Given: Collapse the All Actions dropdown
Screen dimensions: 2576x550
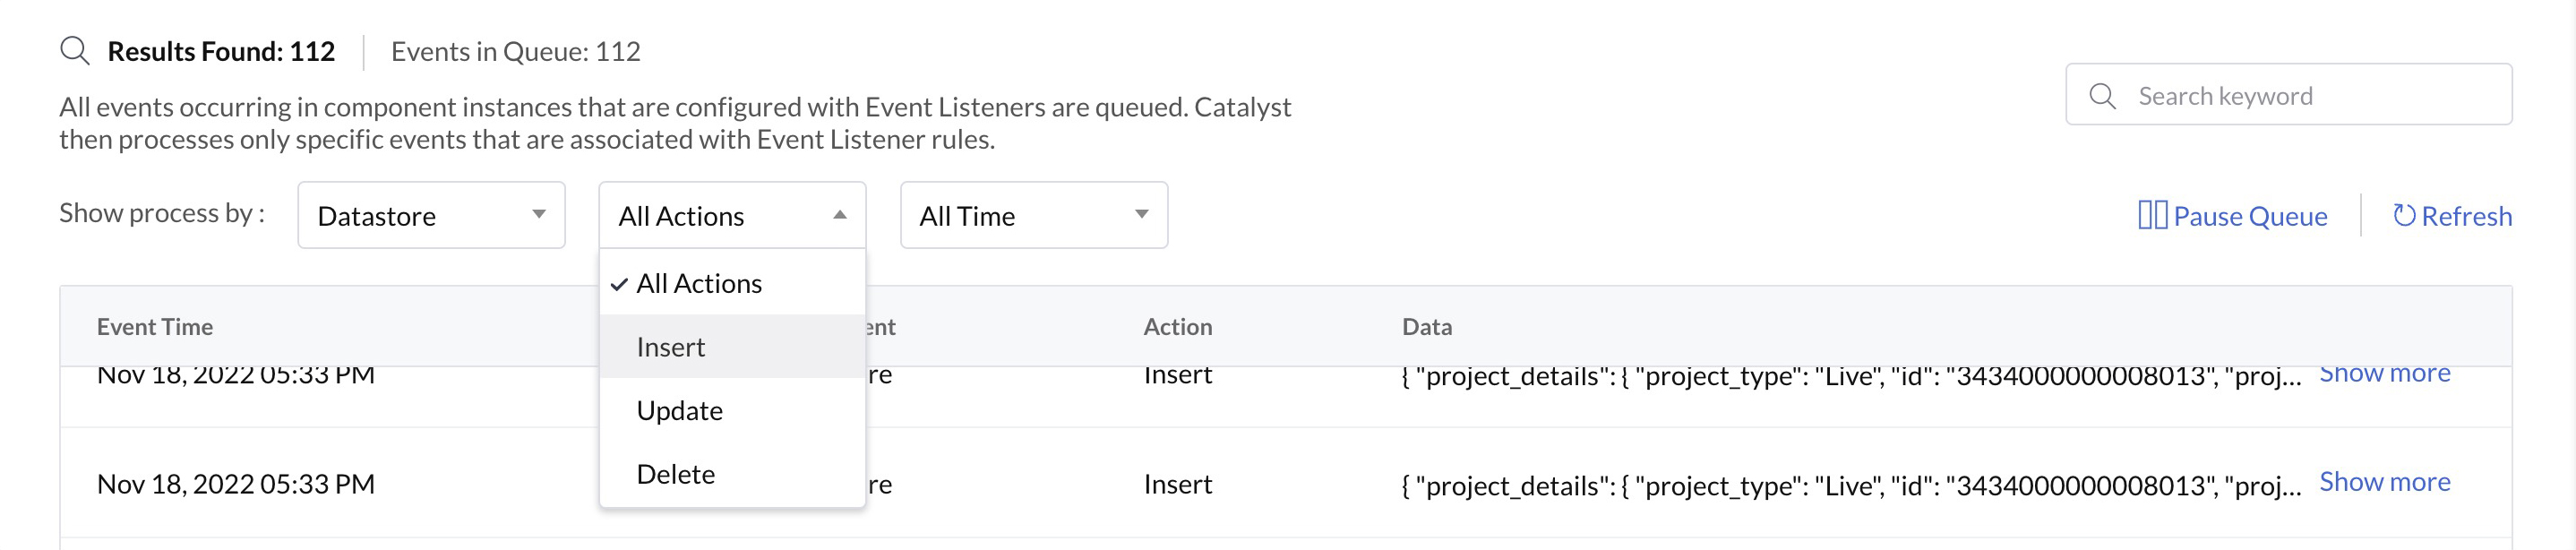Looking at the screenshot, I should 732,214.
